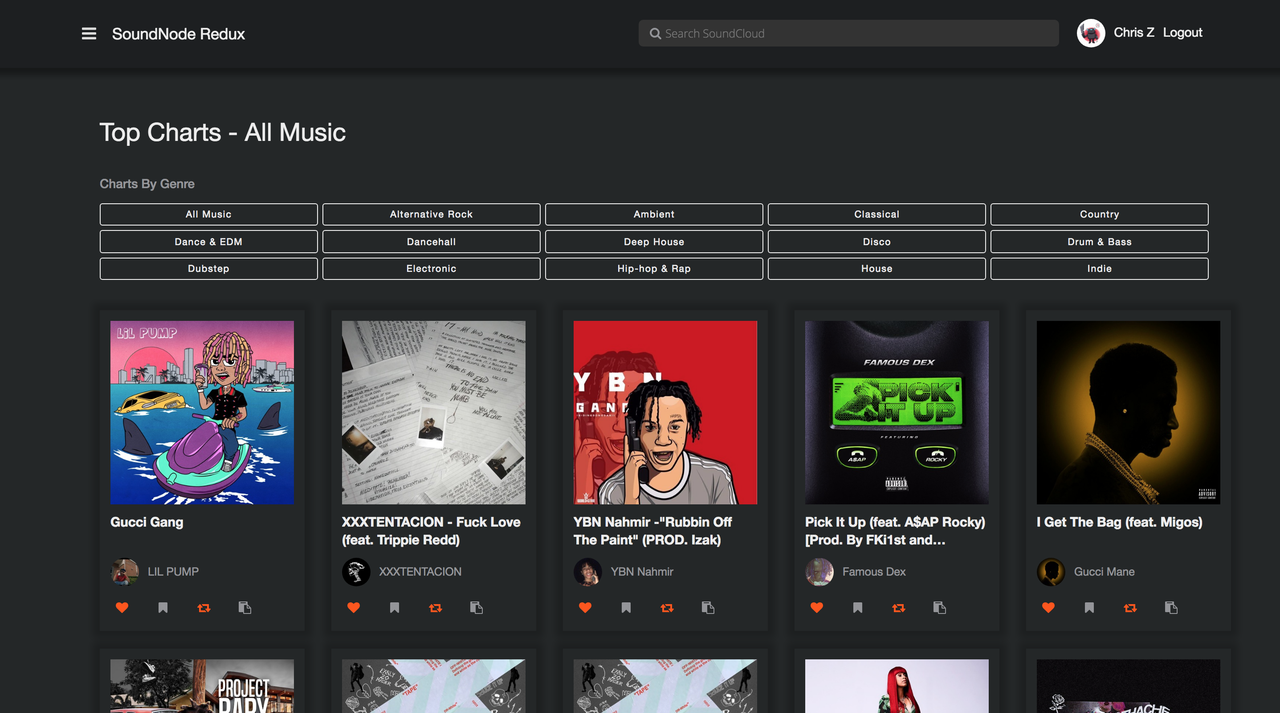Select the Country genre

pyautogui.click(x=1099, y=214)
